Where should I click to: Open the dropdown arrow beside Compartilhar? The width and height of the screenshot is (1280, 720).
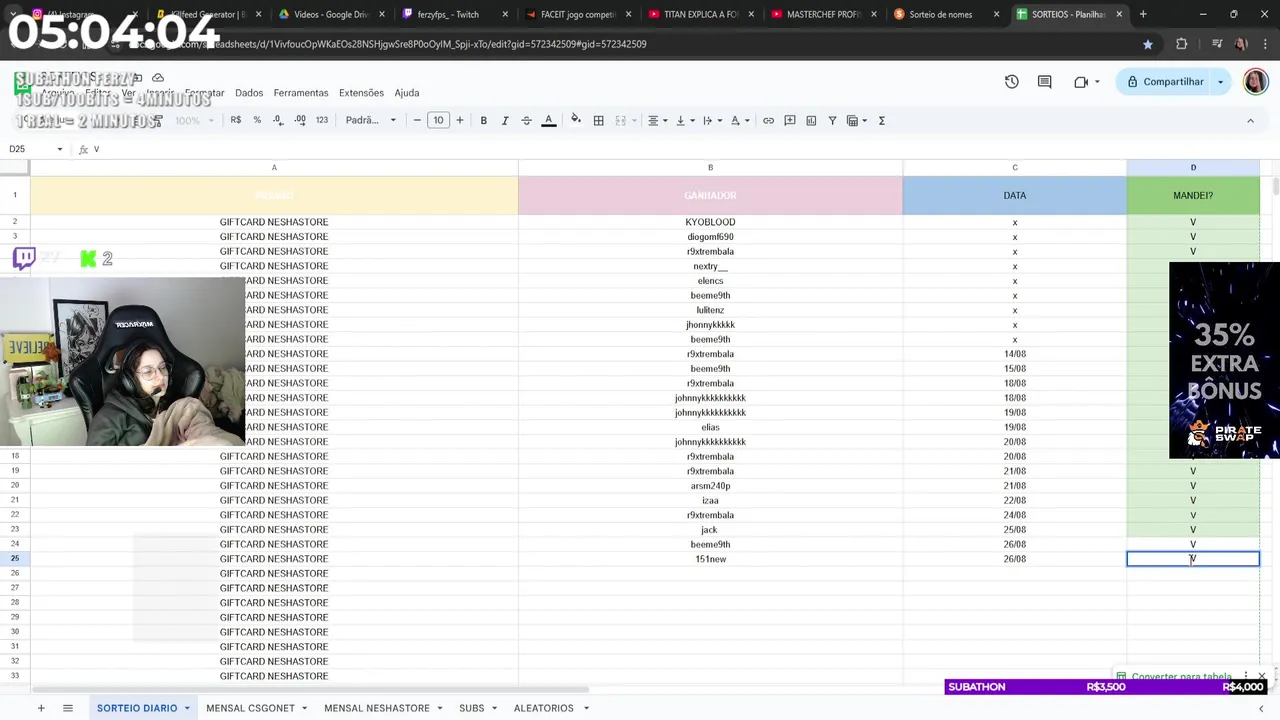click(x=1220, y=82)
